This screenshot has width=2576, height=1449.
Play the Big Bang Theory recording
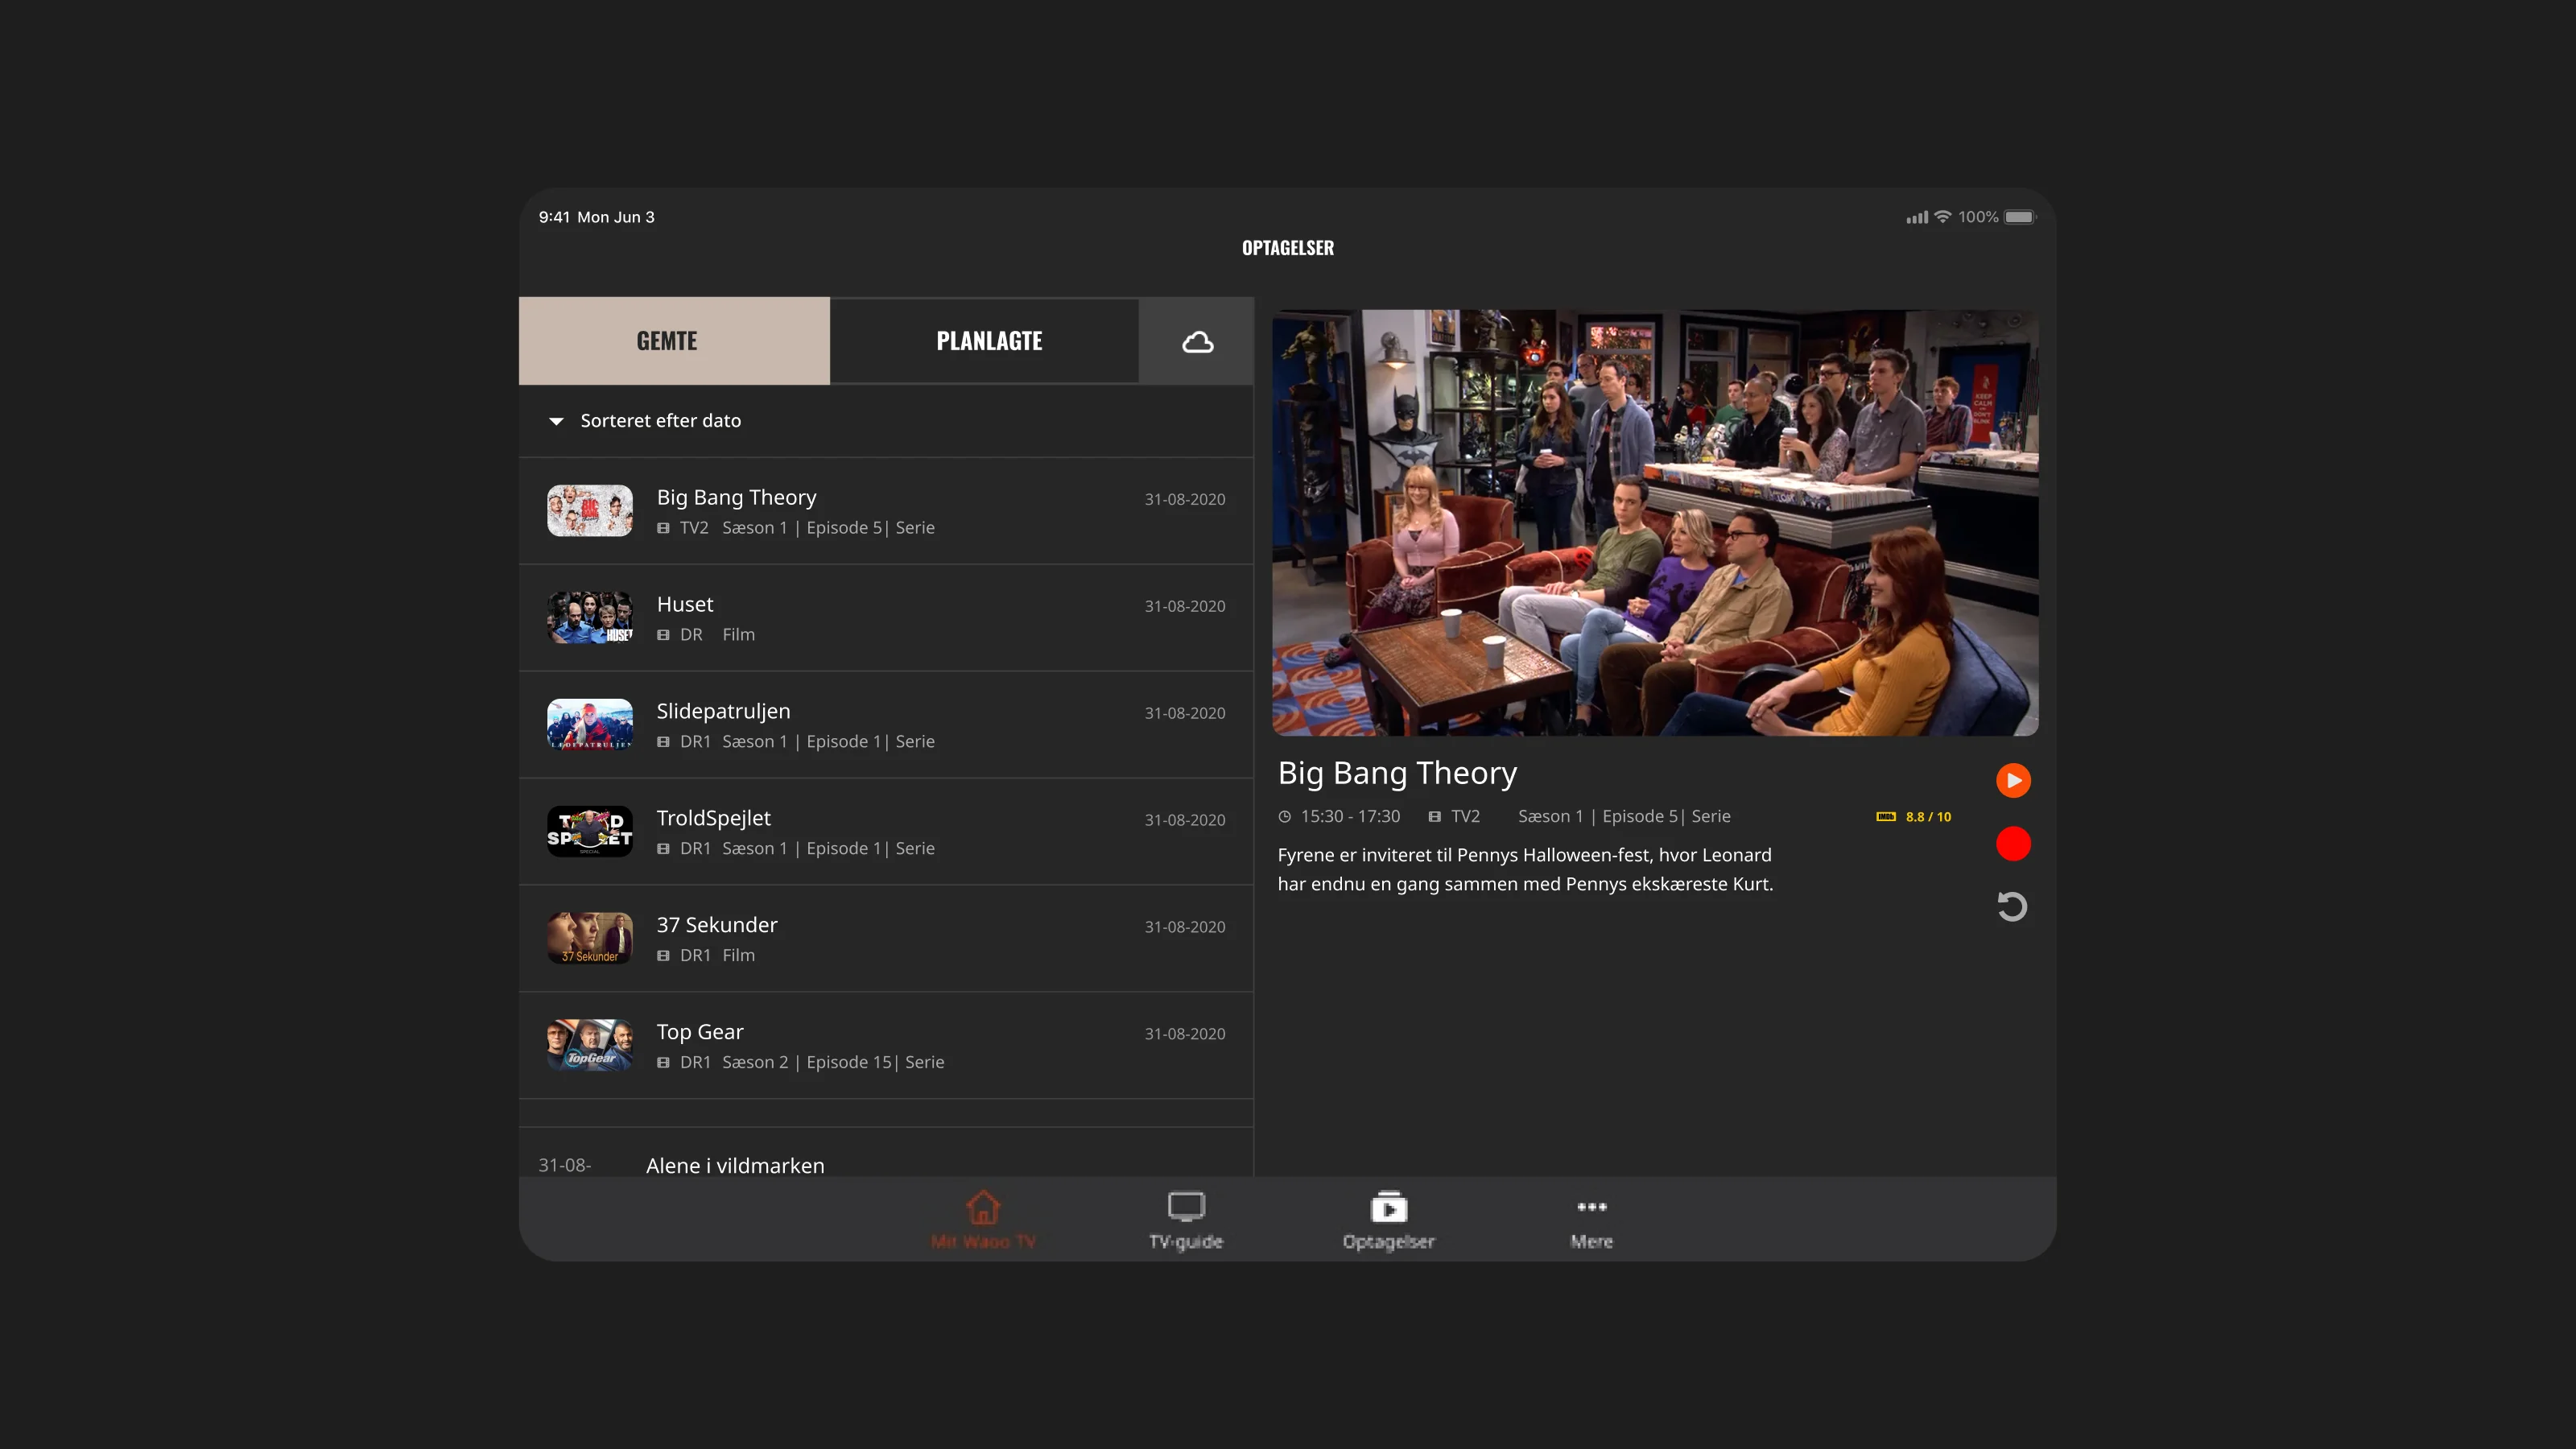(x=2013, y=780)
